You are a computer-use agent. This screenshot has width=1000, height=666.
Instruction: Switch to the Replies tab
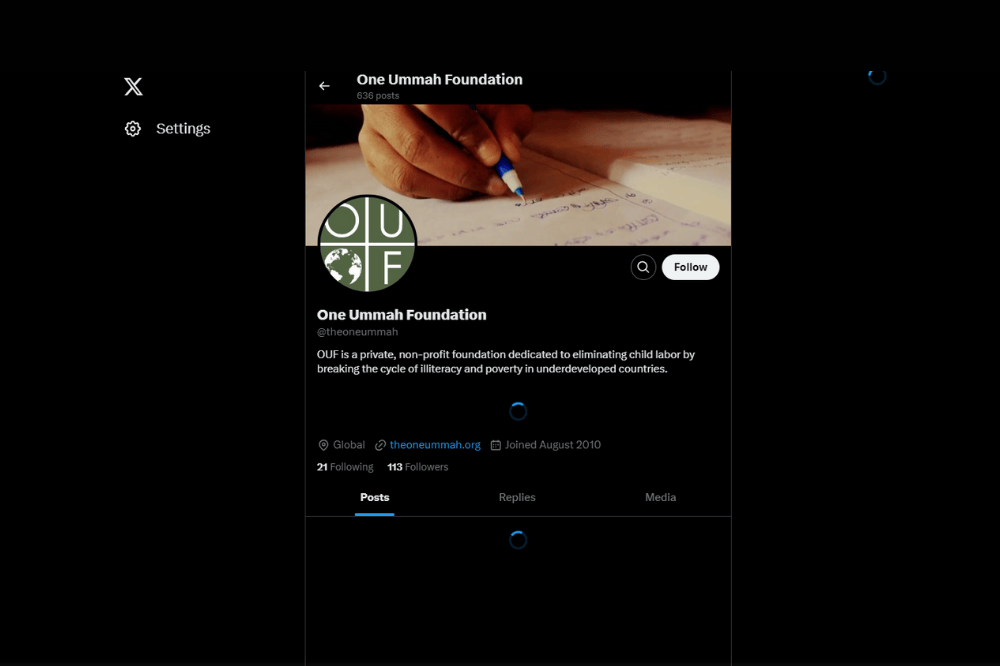point(517,497)
